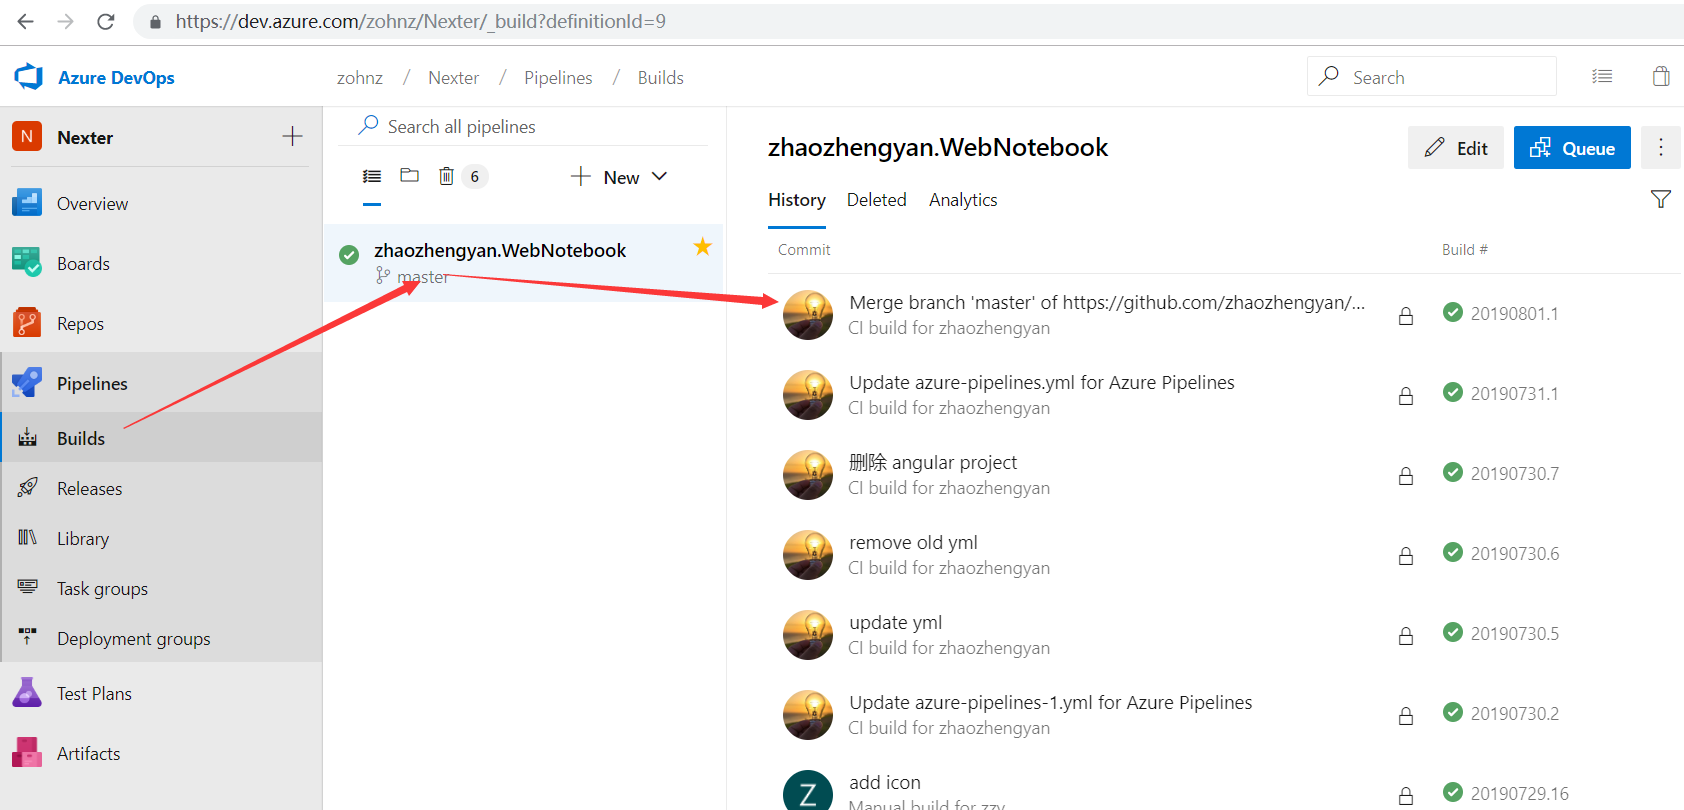Click the Pipelines breadcrumb link
This screenshot has width=1684, height=810.
pos(558,78)
